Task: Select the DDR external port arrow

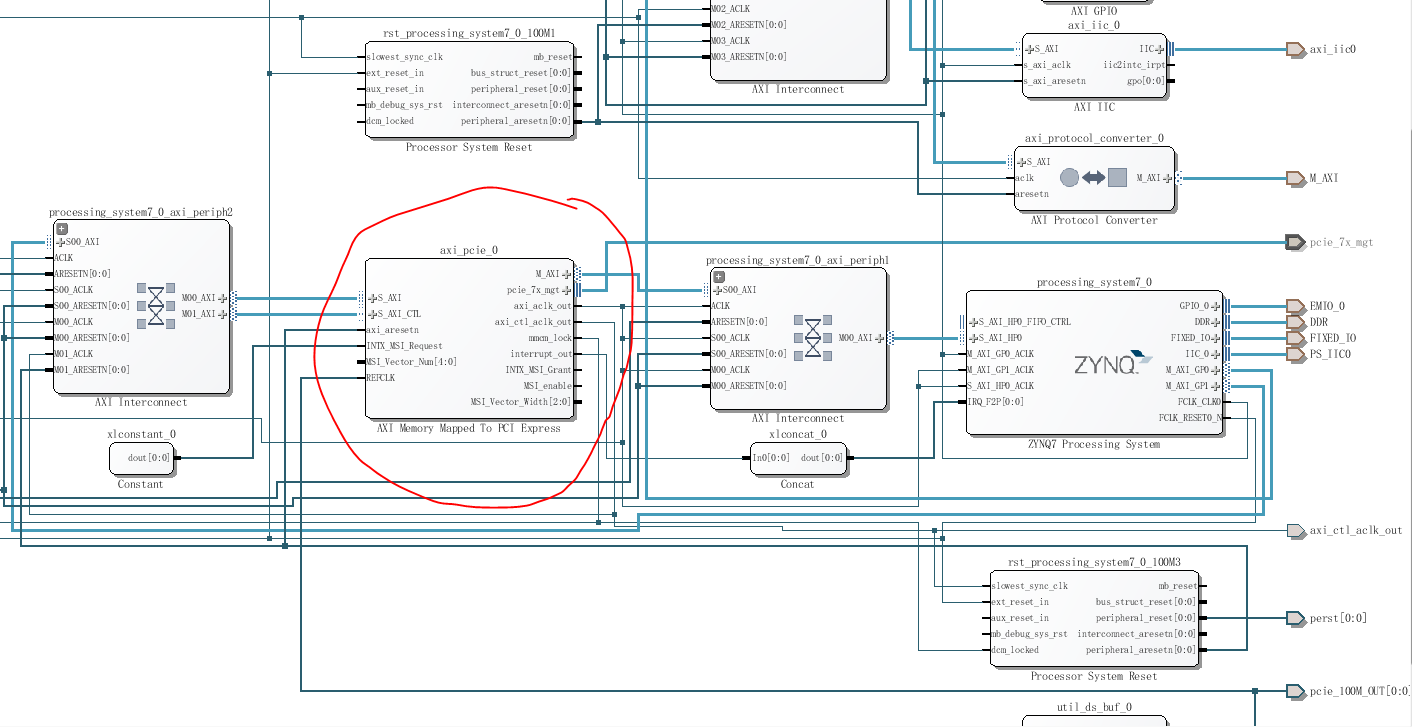Action: pos(1297,322)
